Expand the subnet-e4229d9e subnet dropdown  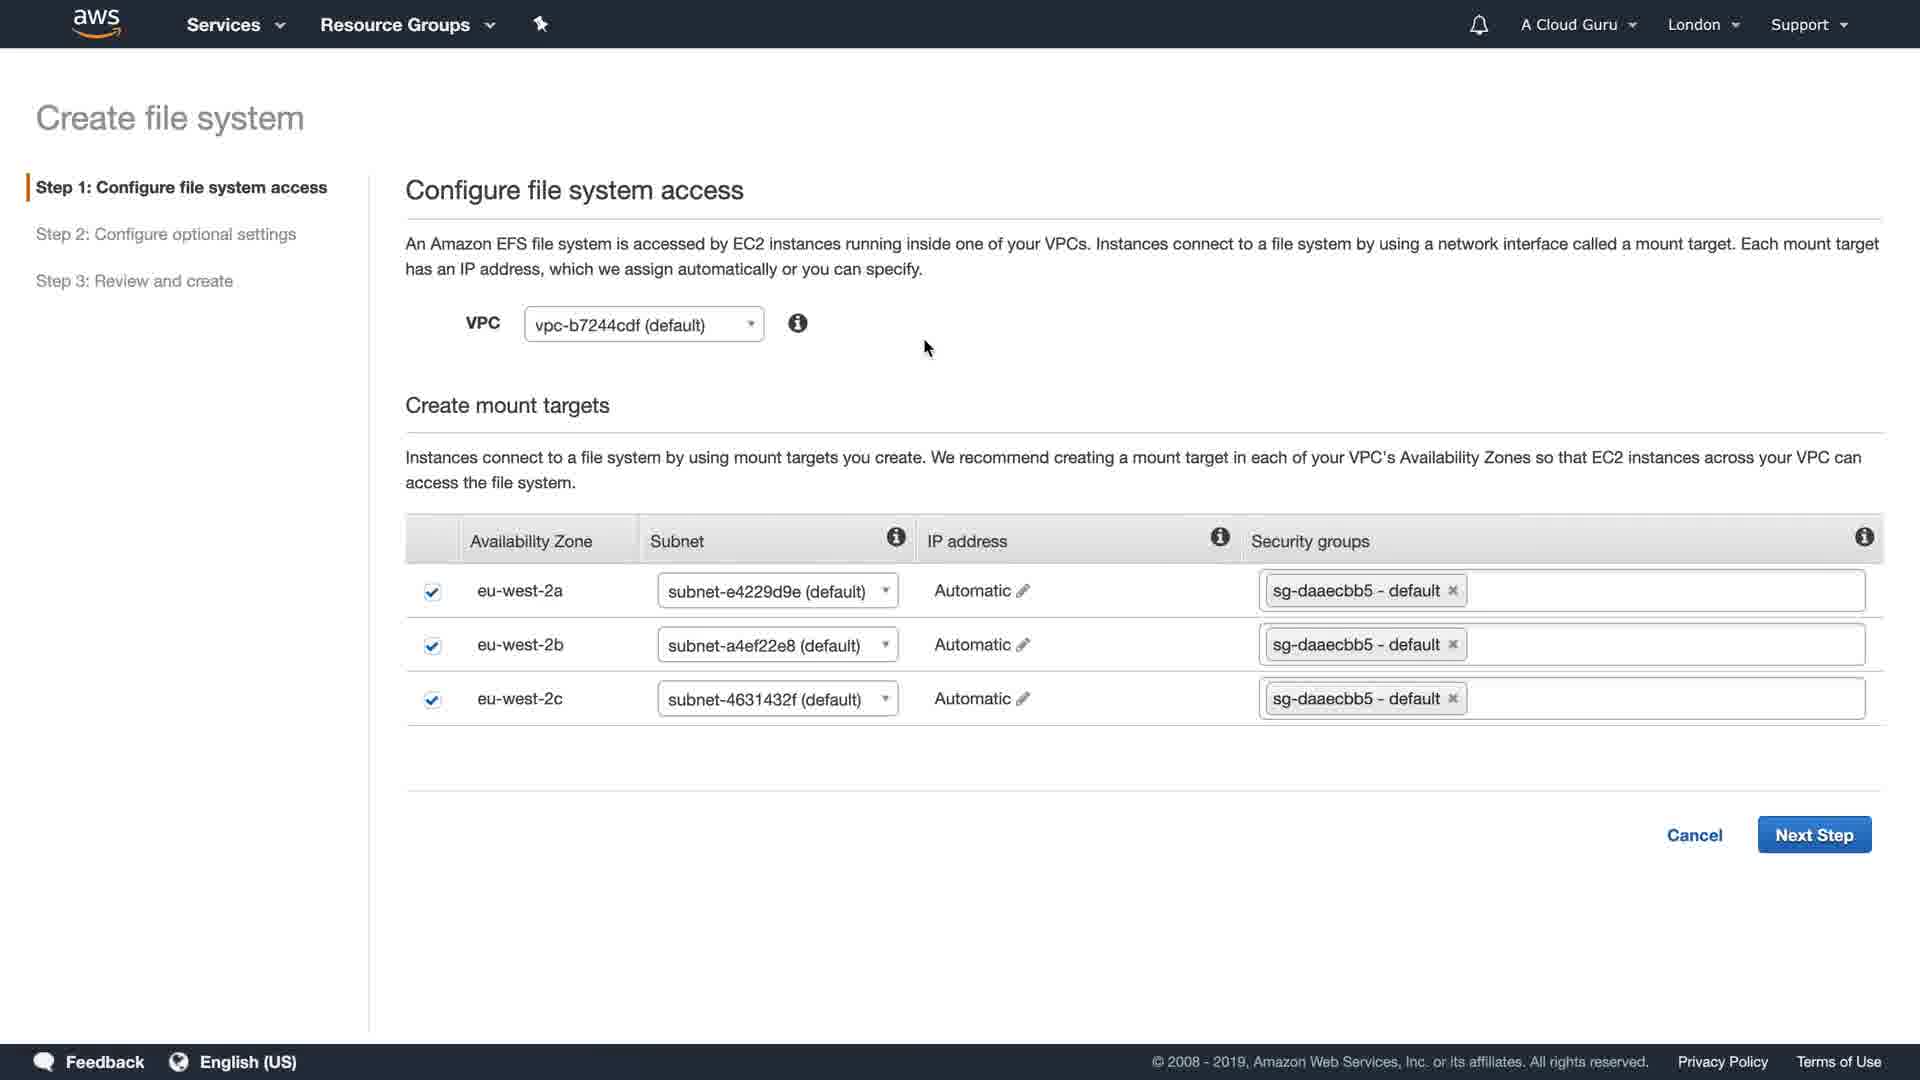point(777,591)
